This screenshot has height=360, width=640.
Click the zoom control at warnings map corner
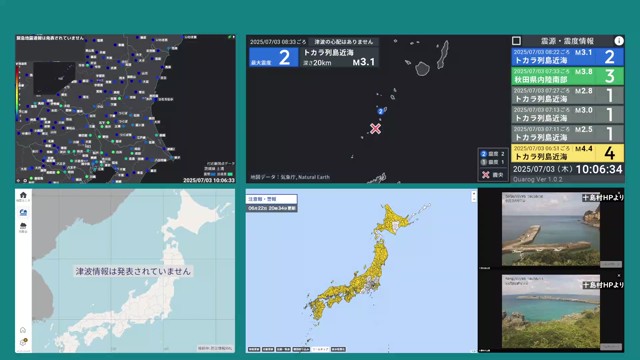(473, 196)
